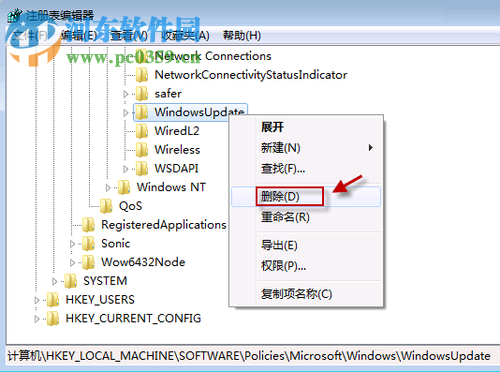Expand the SYSTEM key

click(55, 281)
